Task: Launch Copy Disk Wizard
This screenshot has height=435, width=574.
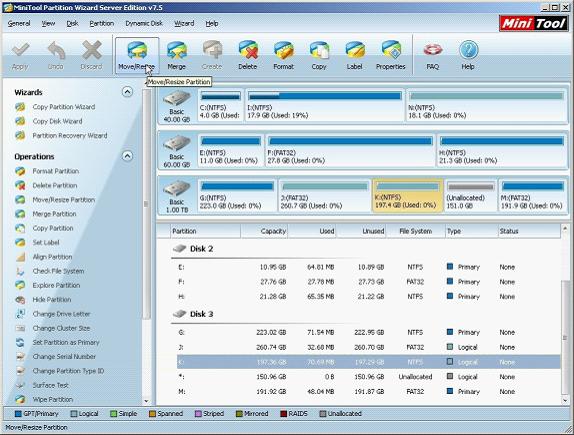Action: click(57, 121)
